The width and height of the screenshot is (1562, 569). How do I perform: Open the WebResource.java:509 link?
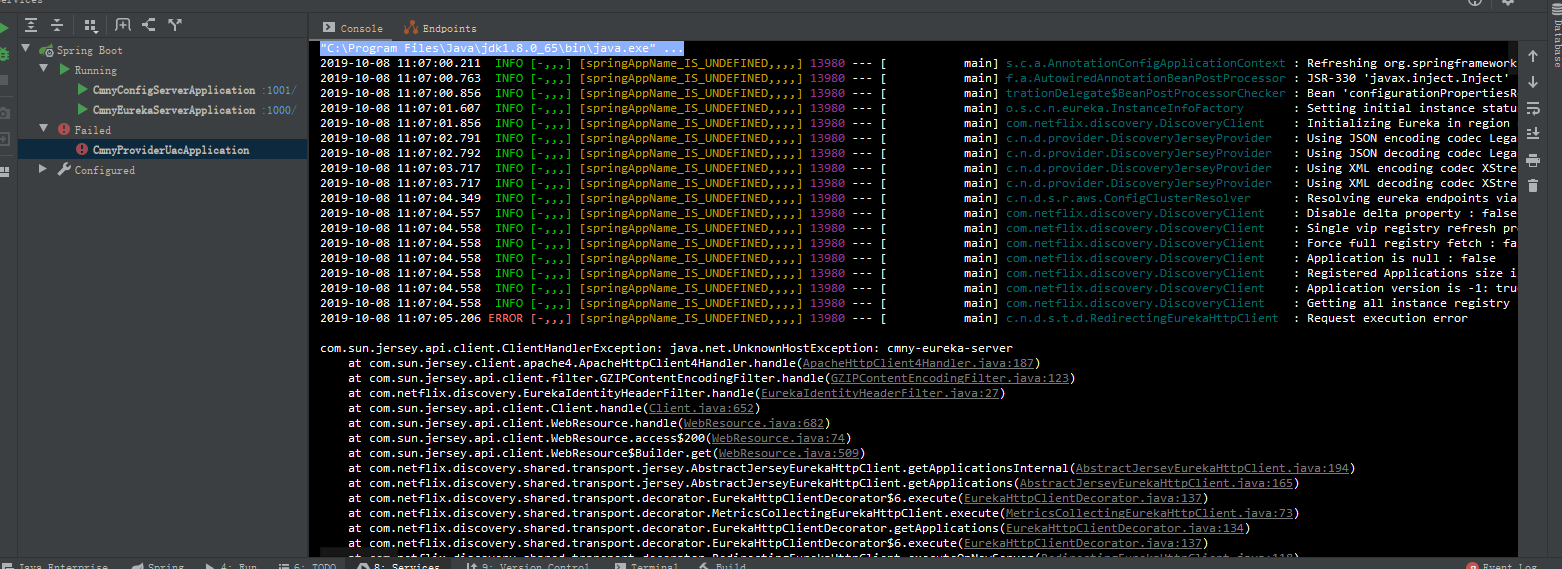tap(789, 453)
